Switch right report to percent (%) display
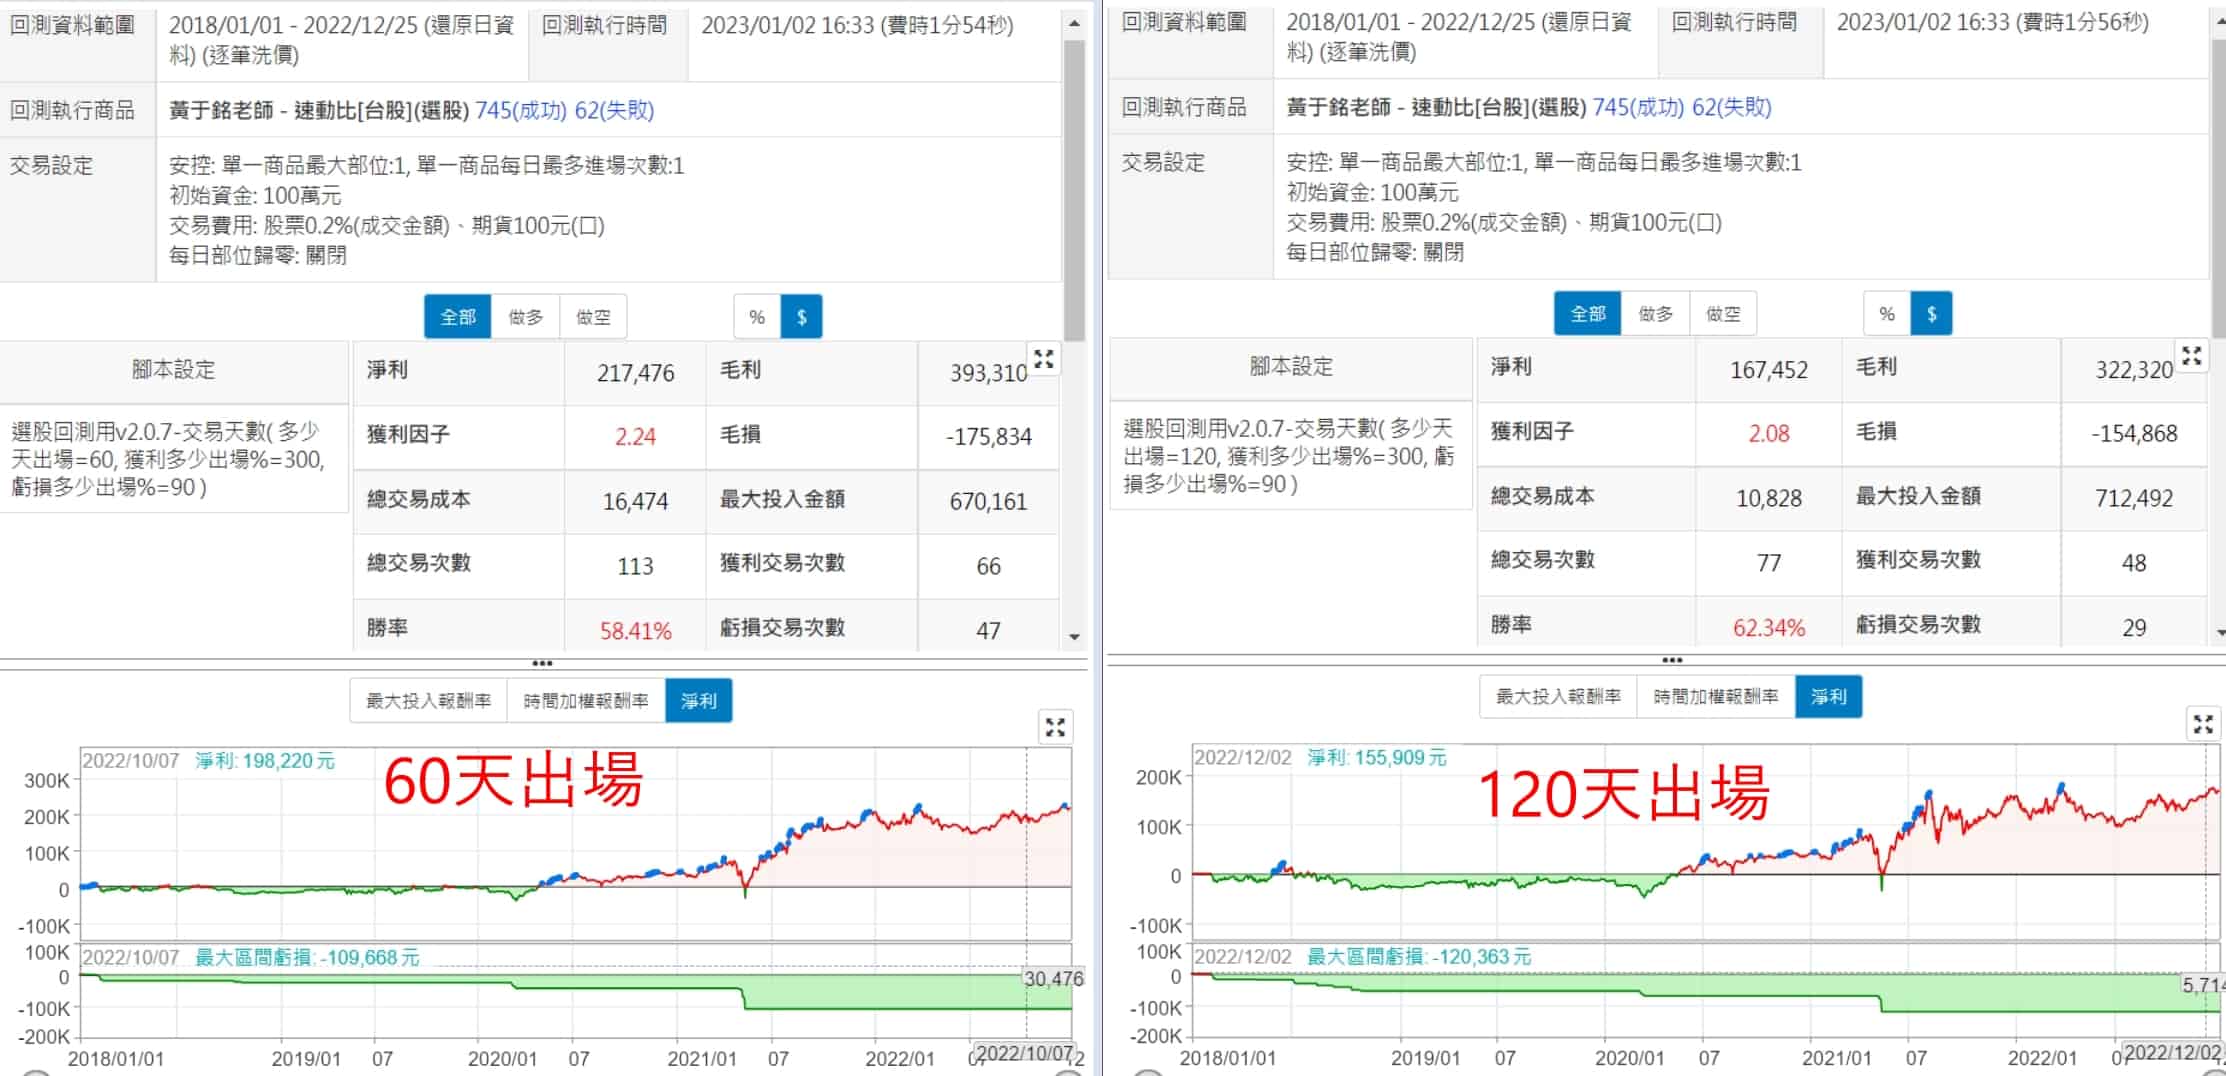This screenshot has width=2226, height=1076. coord(1886,314)
